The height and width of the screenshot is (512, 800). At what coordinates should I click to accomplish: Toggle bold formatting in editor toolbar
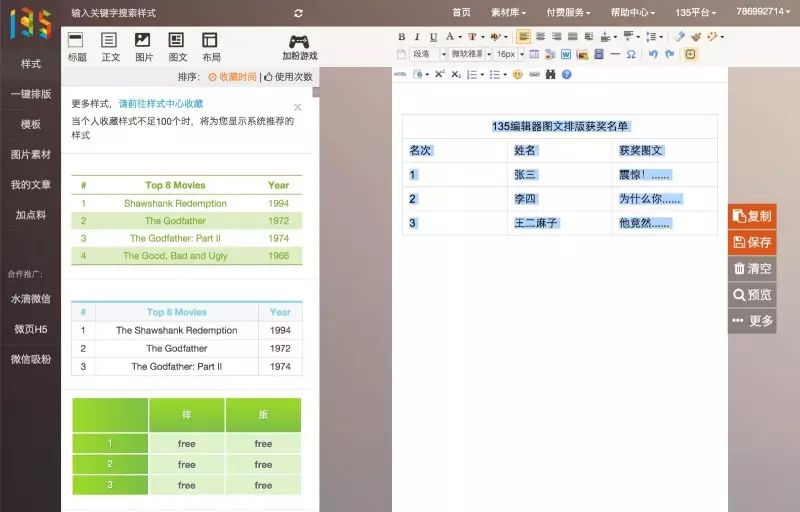402,37
